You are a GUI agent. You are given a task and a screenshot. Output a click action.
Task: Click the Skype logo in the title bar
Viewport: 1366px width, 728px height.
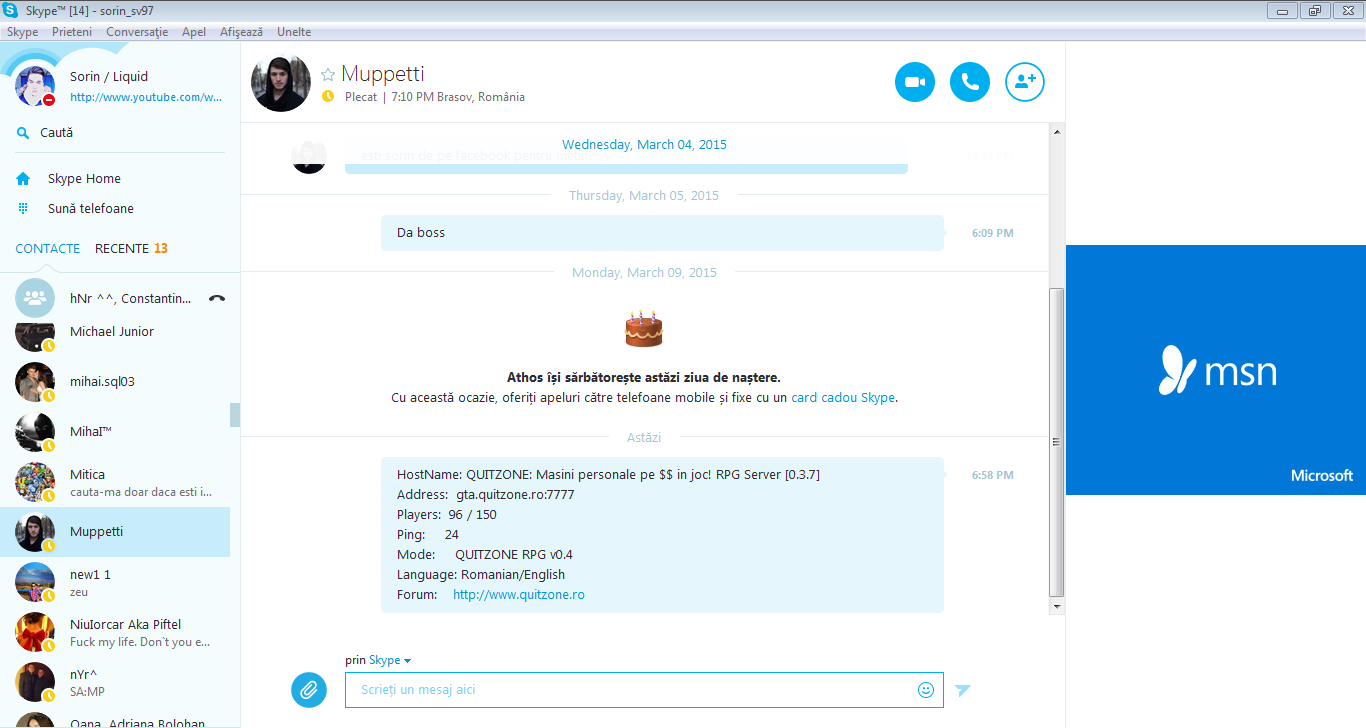(11, 10)
